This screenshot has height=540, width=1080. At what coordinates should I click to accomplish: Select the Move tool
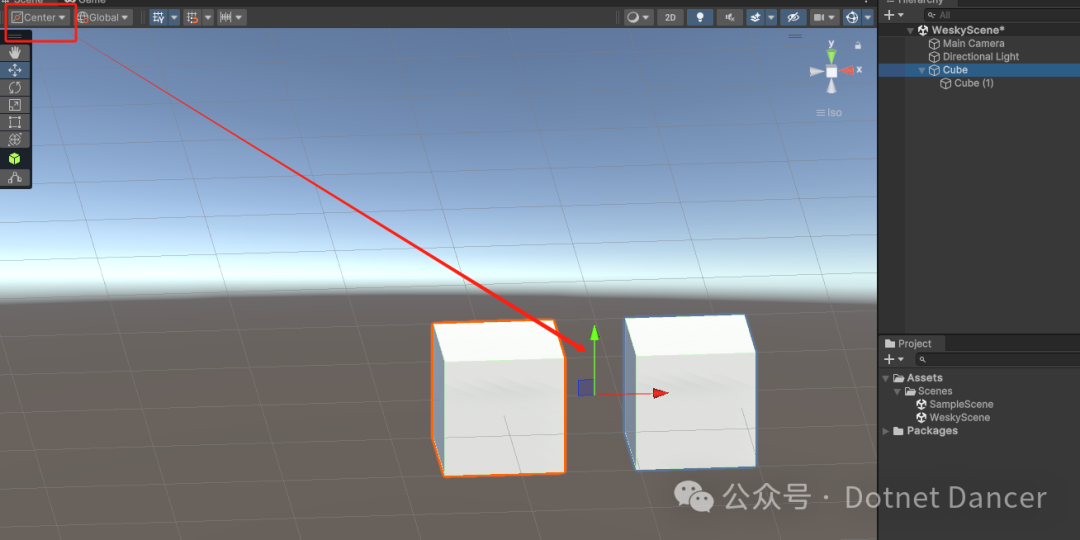(x=14, y=70)
